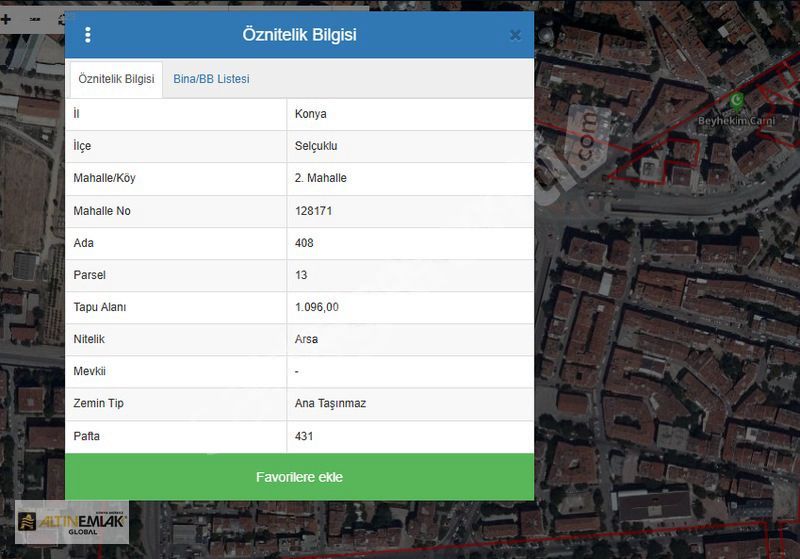Close the Öznitelik Bilgisi dialog
Image resolution: width=800 pixels, height=559 pixels.
point(515,35)
